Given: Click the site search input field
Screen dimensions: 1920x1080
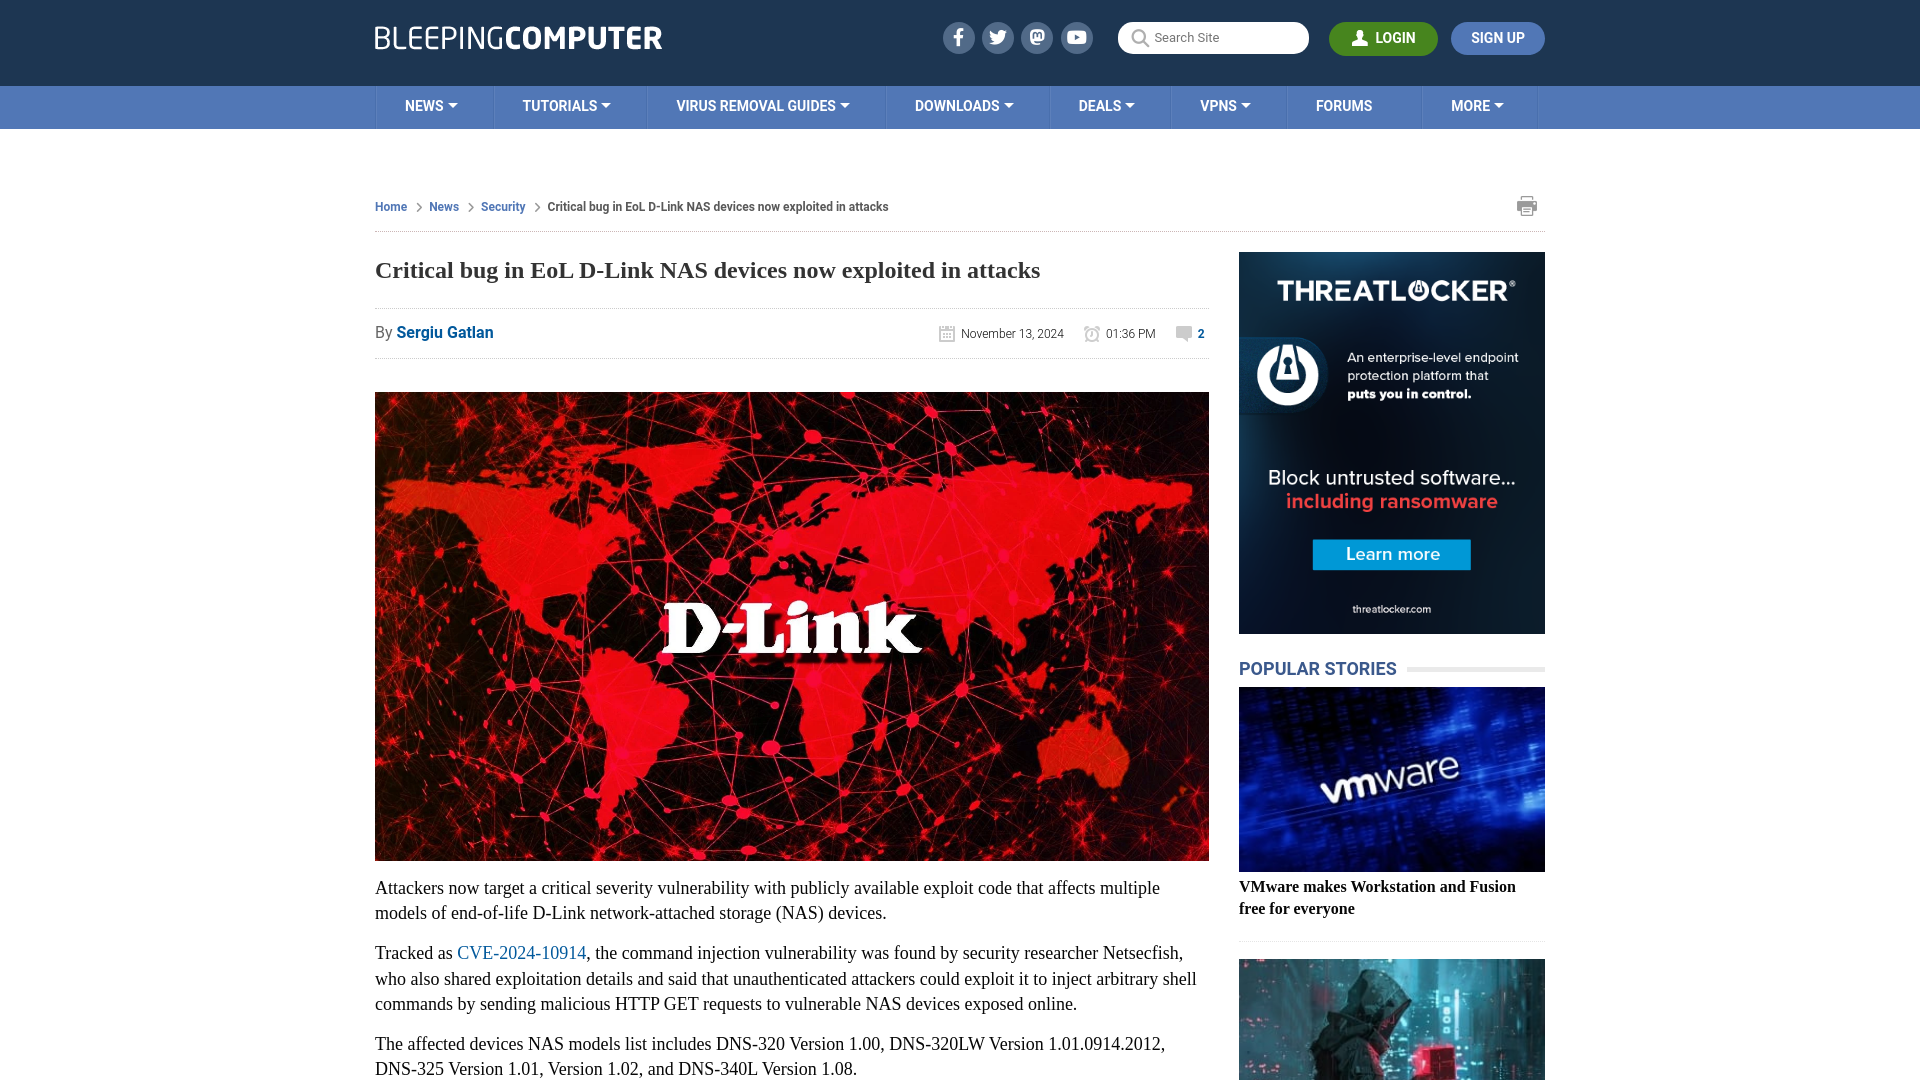Looking at the screenshot, I should pyautogui.click(x=1213, y=37).
